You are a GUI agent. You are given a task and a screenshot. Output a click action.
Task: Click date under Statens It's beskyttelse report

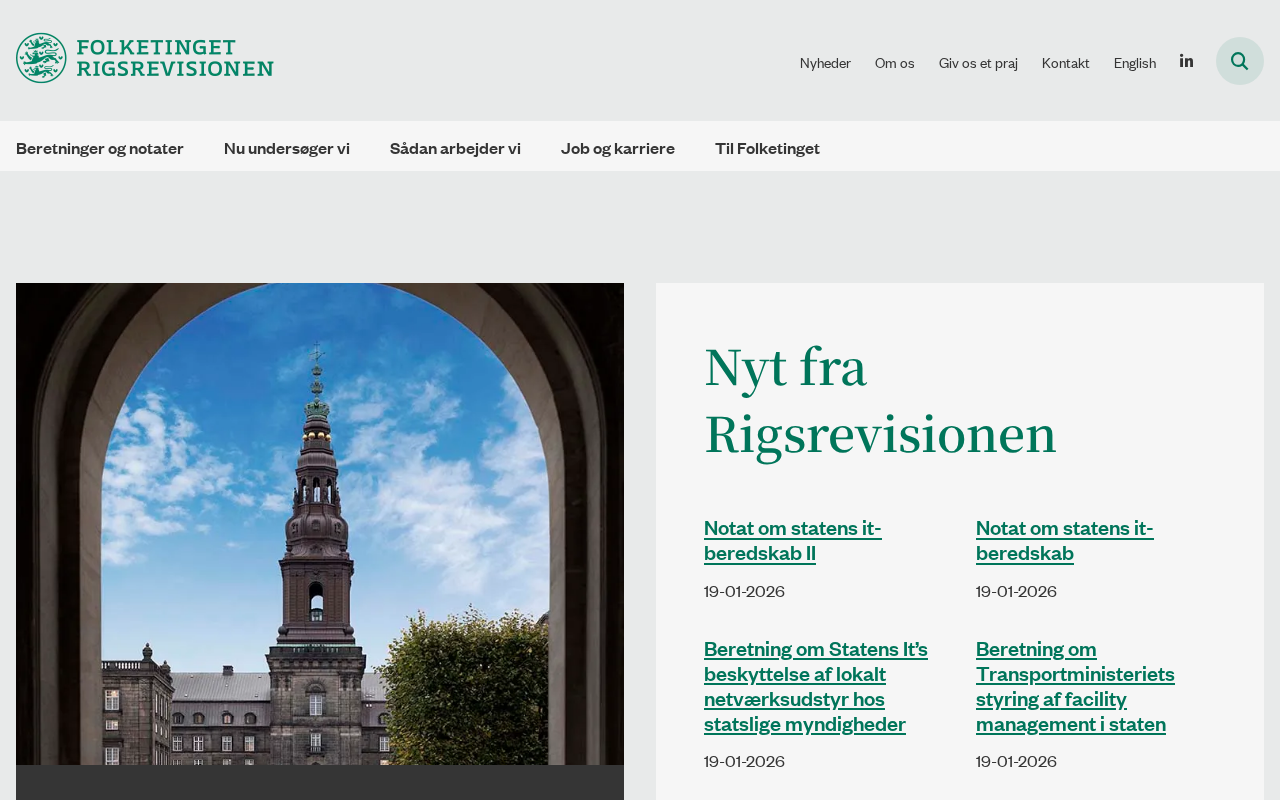[744, 761]
